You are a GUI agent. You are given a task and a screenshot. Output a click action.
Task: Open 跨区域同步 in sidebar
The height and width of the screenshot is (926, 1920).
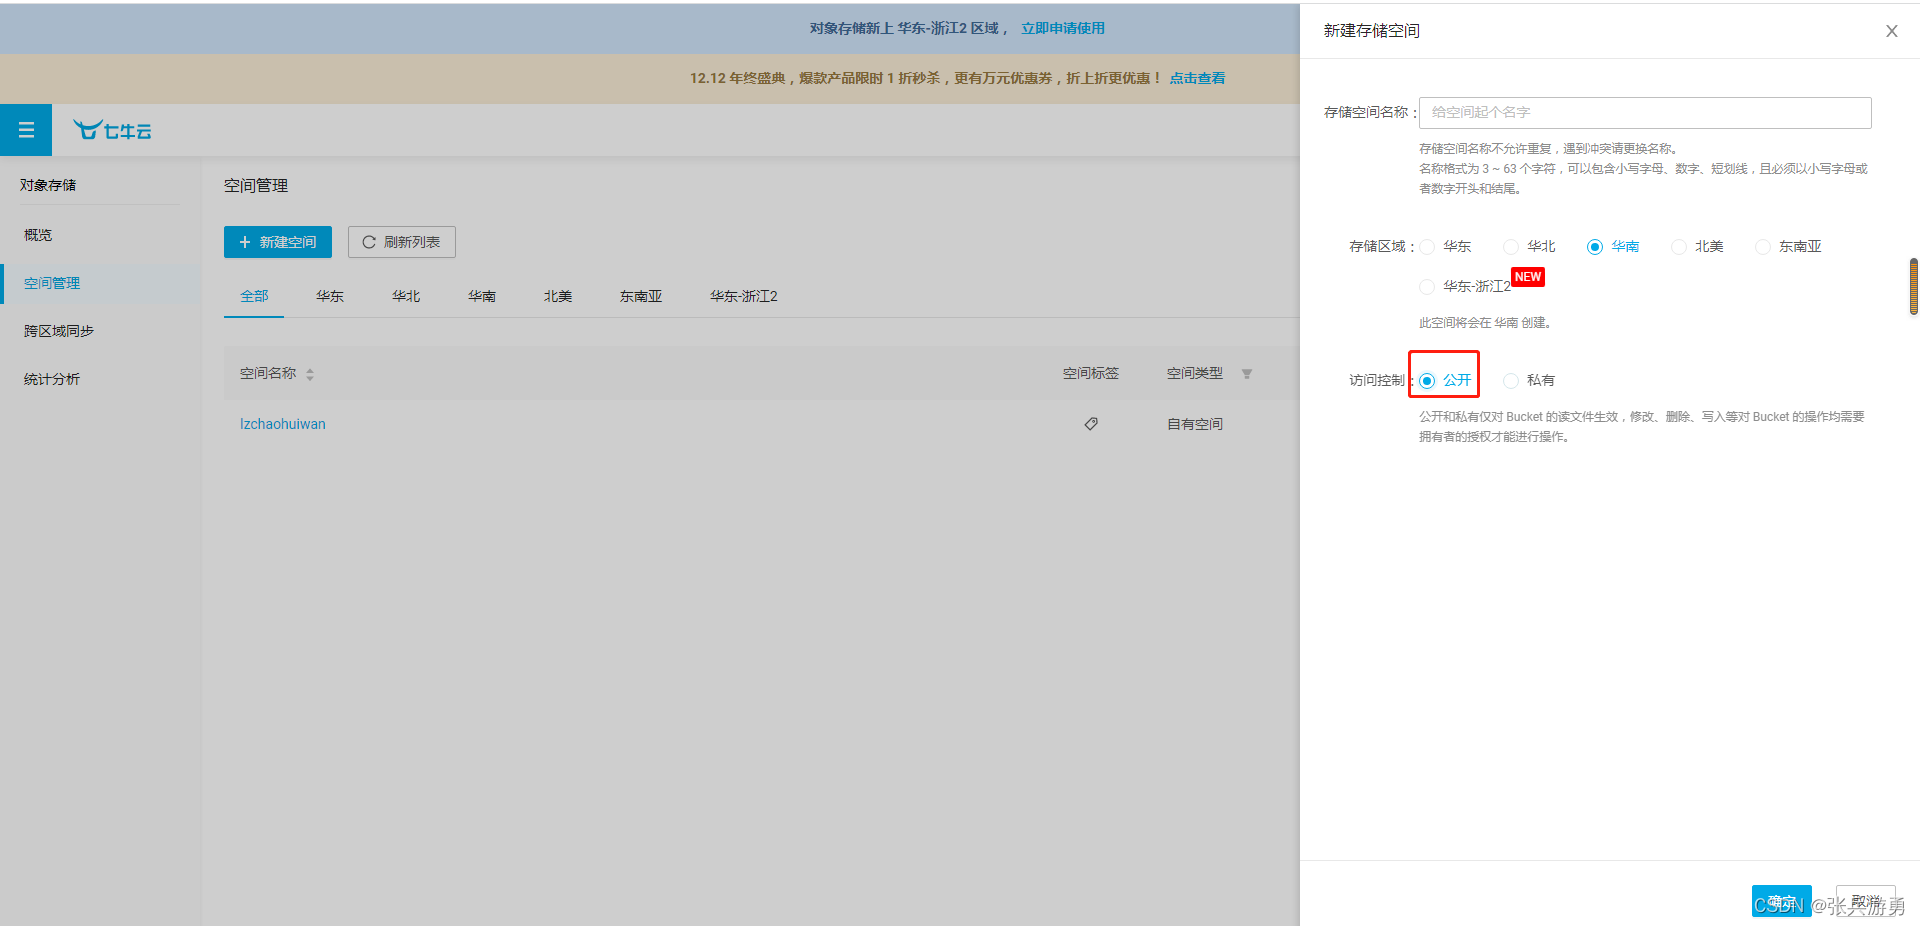59,331
